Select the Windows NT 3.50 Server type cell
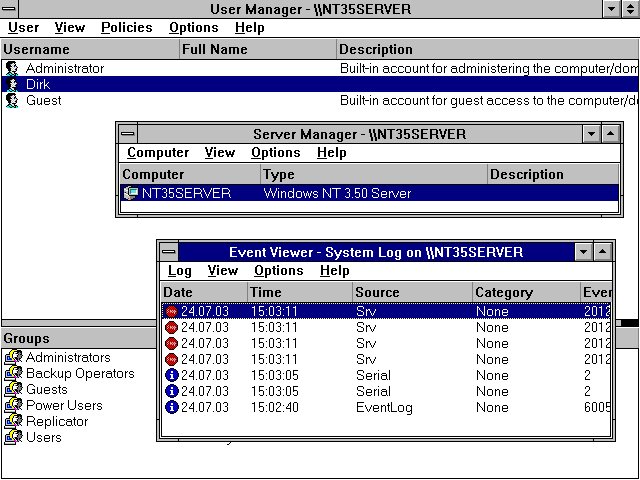This screenshot has height=480, width=640. [337, 193]
